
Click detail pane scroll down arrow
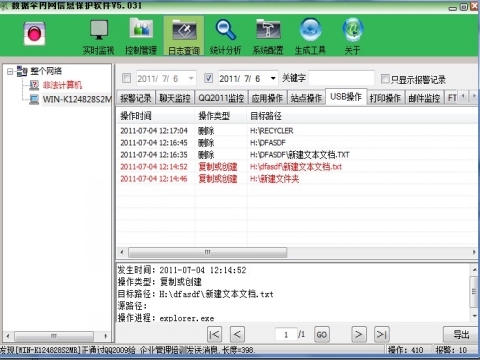[x=474, y=315]
